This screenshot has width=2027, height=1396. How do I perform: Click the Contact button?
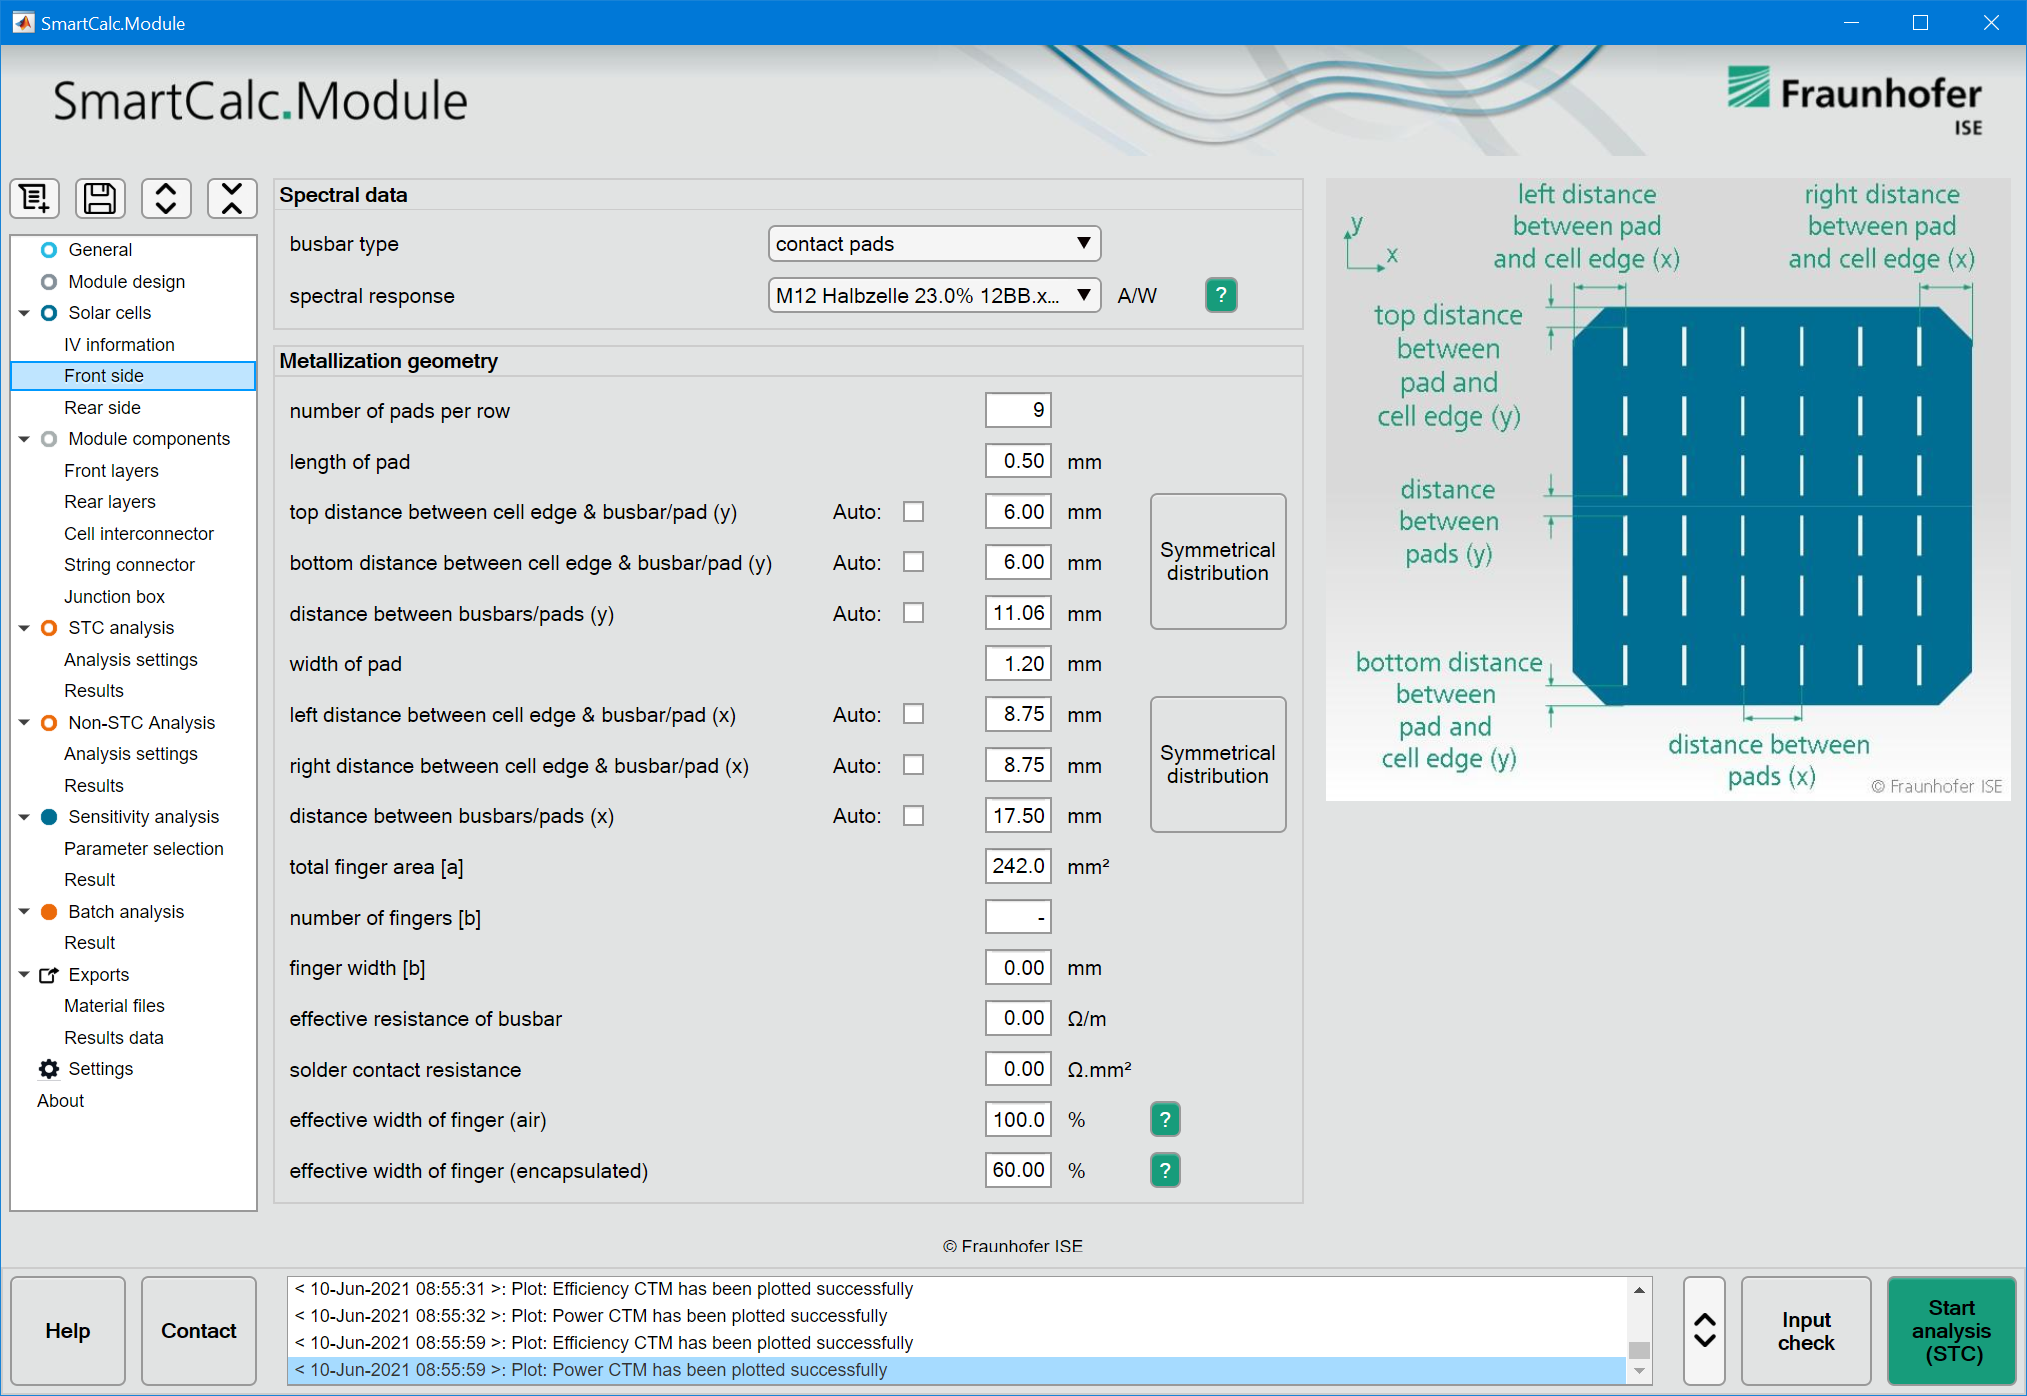(199, 1331)
